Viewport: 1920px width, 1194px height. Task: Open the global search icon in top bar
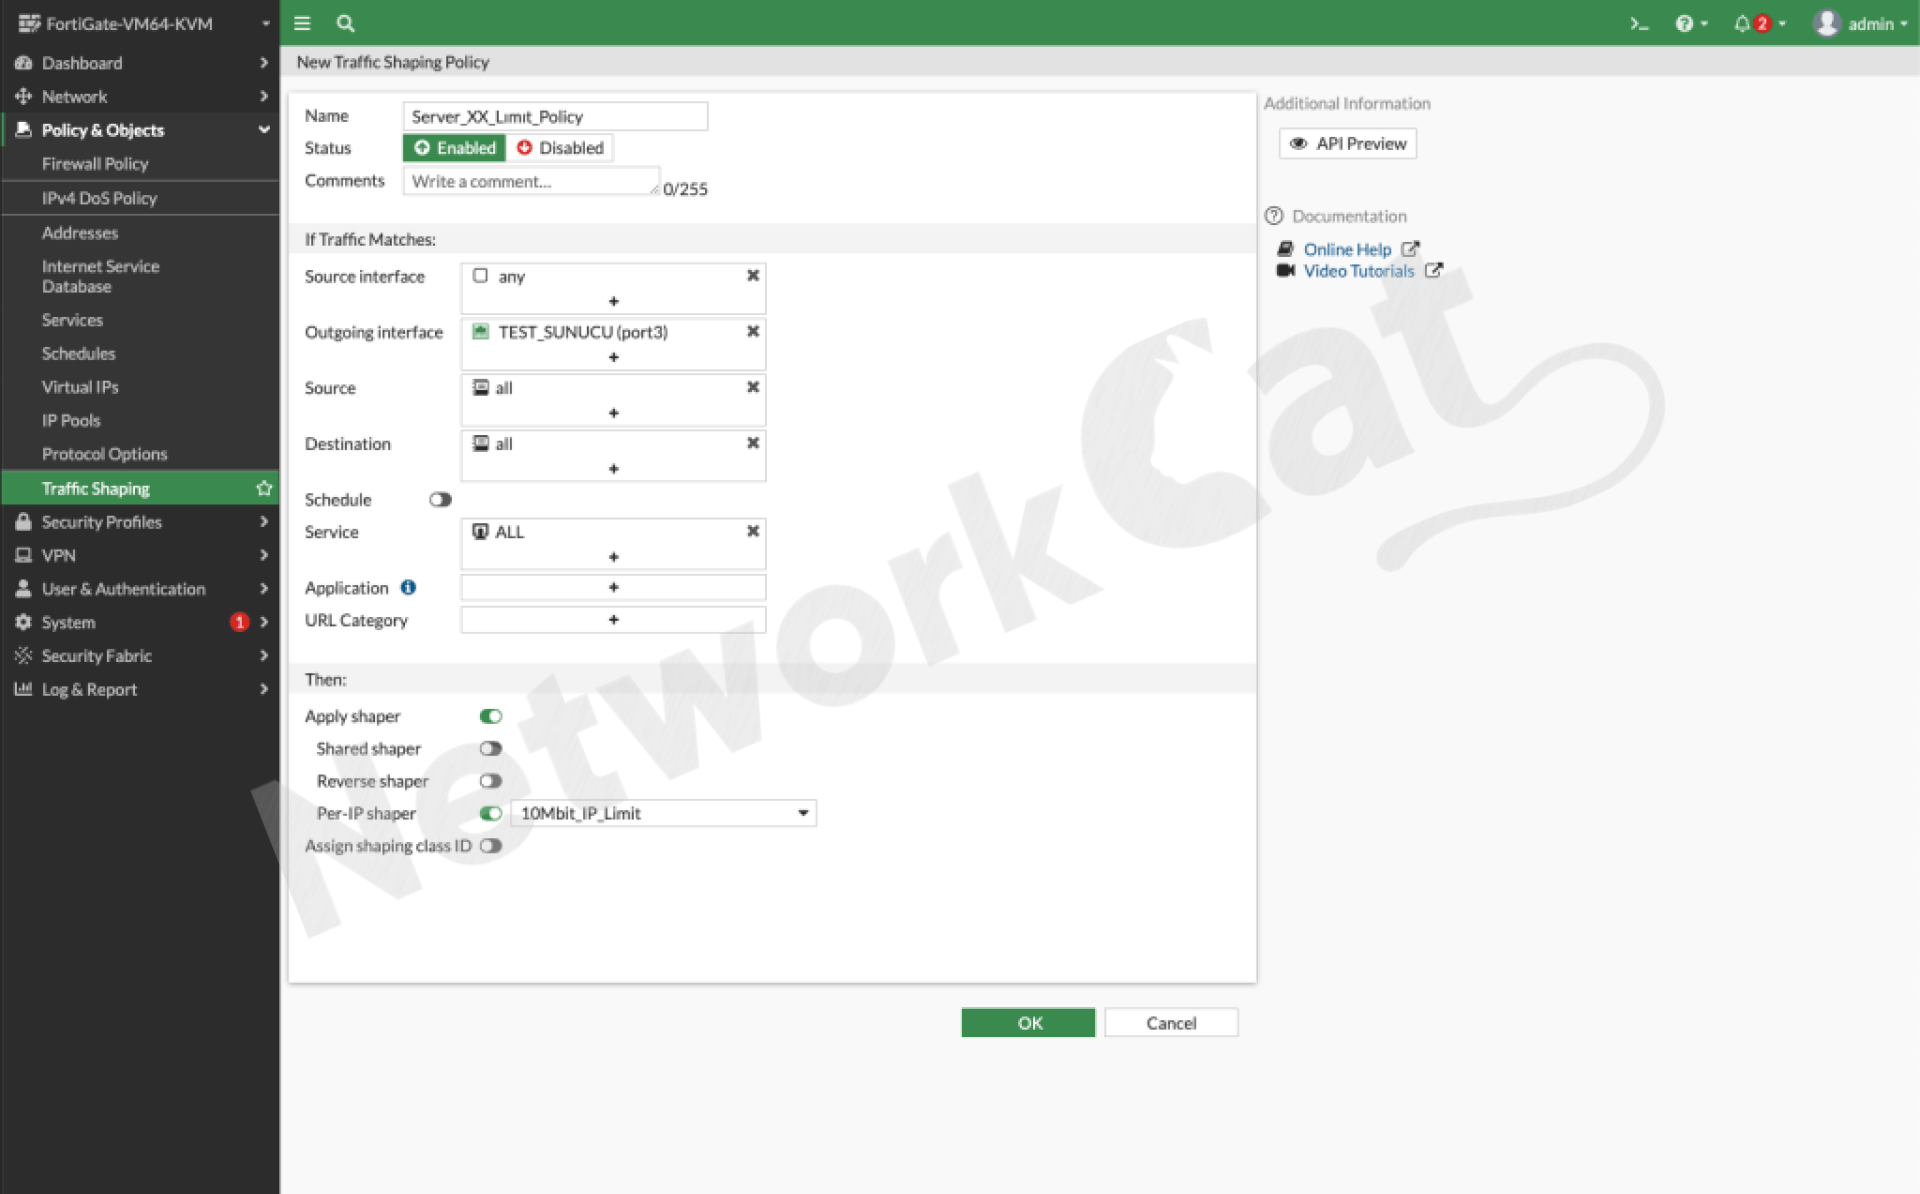click(x=345, y=23)
